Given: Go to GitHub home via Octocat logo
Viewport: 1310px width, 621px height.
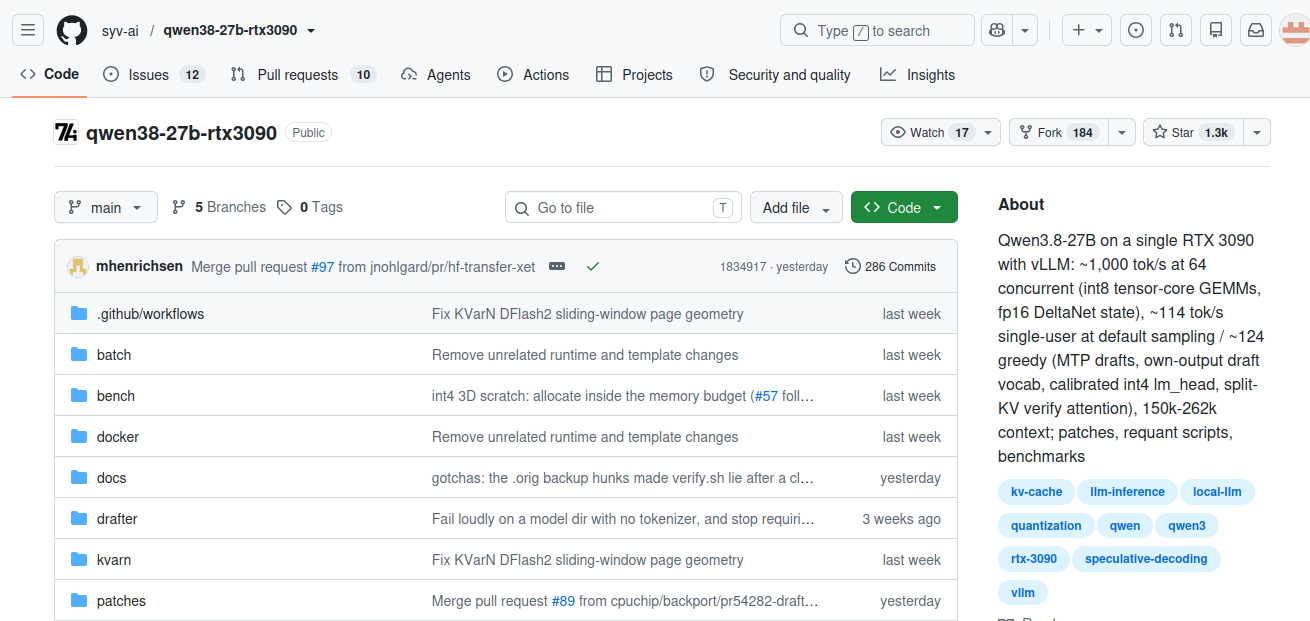Looking at the screenshot, I should (x=72, y=30).
